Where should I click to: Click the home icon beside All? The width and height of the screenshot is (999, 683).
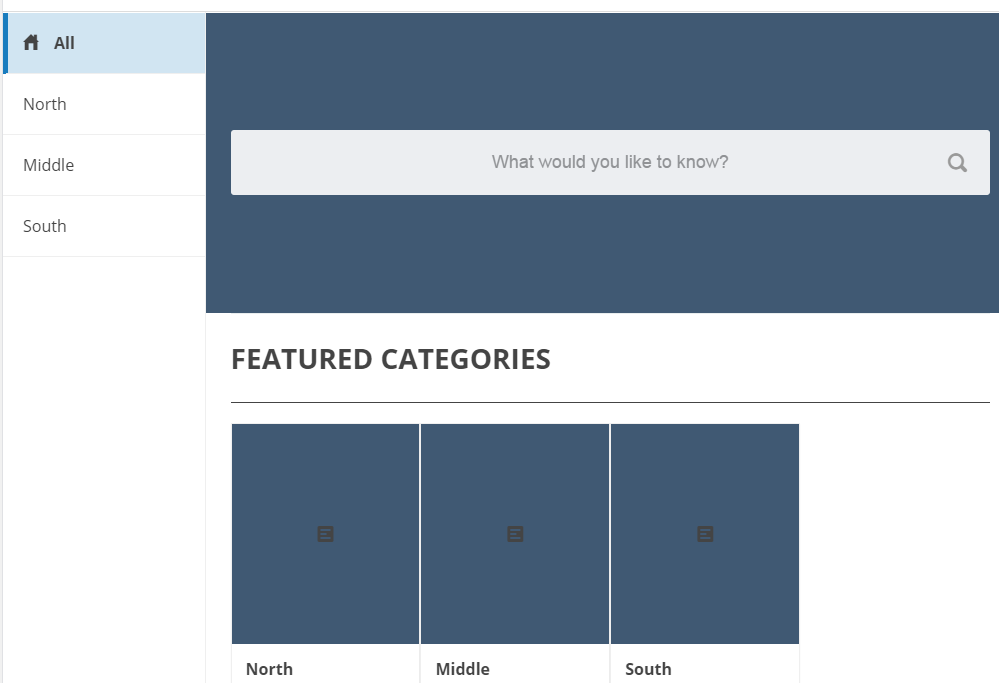[32, 43]
